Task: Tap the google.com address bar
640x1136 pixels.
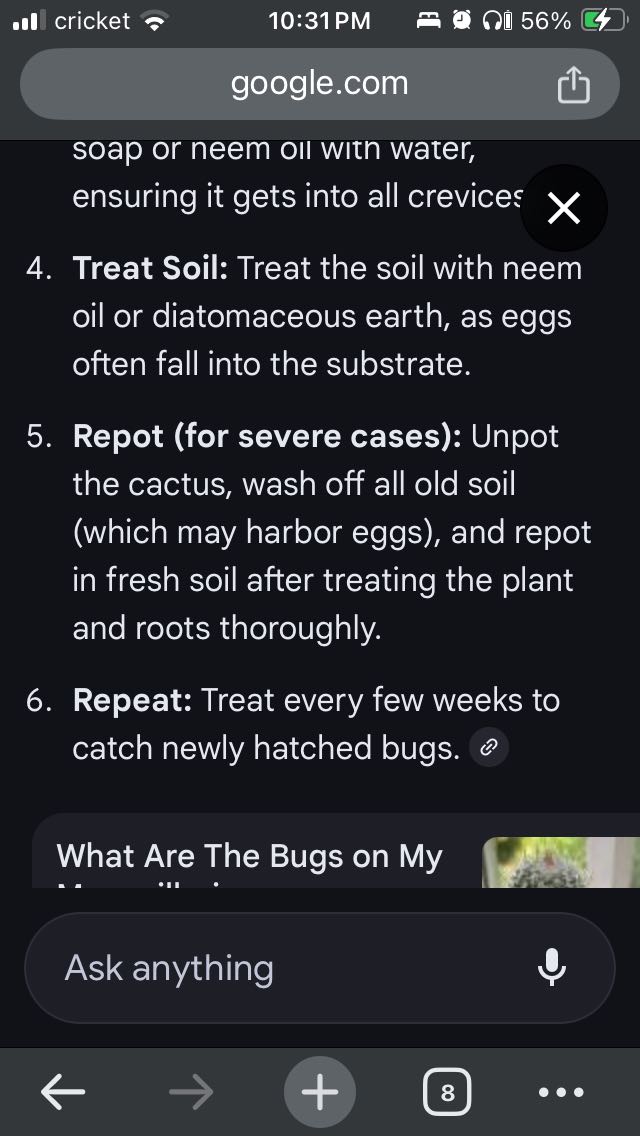Action: [320, 84]
